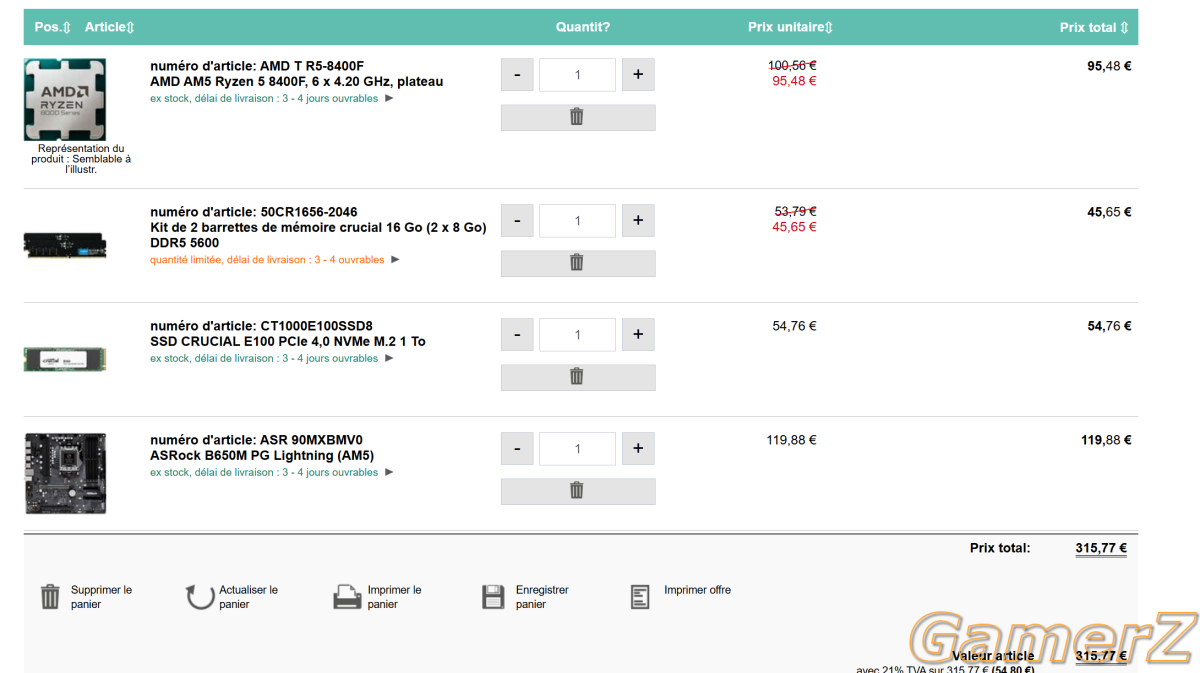
Task: Increase quantity of Crucial DDR5 memory kit
Action: (x=638, y=221)
